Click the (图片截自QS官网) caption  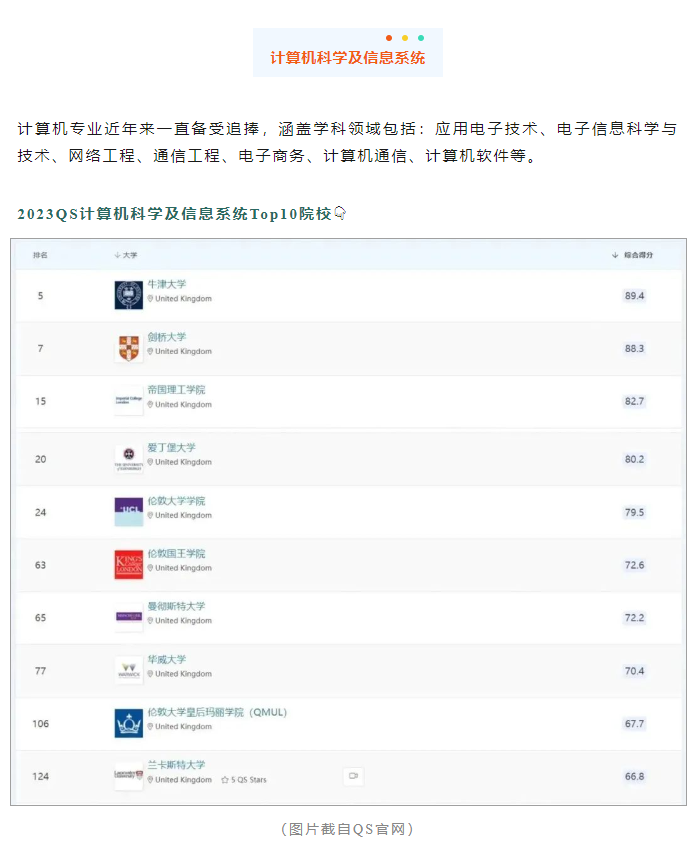click(347, 829)
